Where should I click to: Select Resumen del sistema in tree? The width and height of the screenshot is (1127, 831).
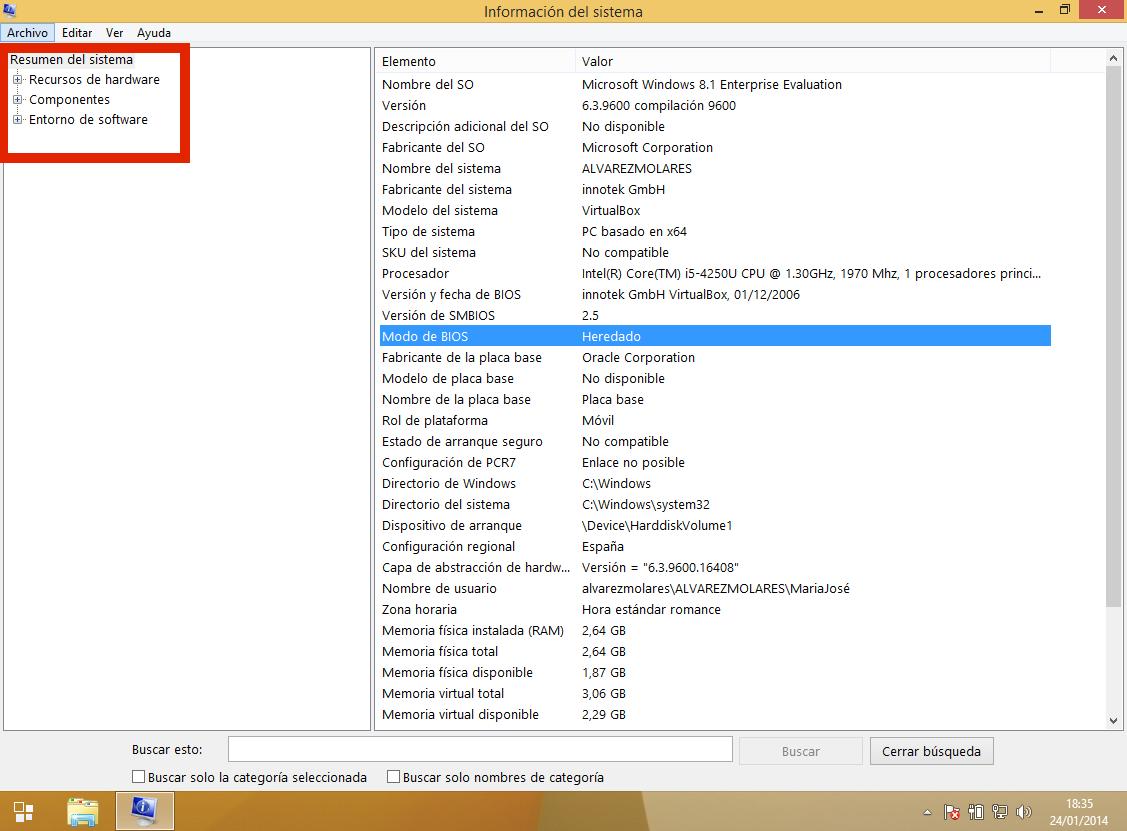point(71,60)
